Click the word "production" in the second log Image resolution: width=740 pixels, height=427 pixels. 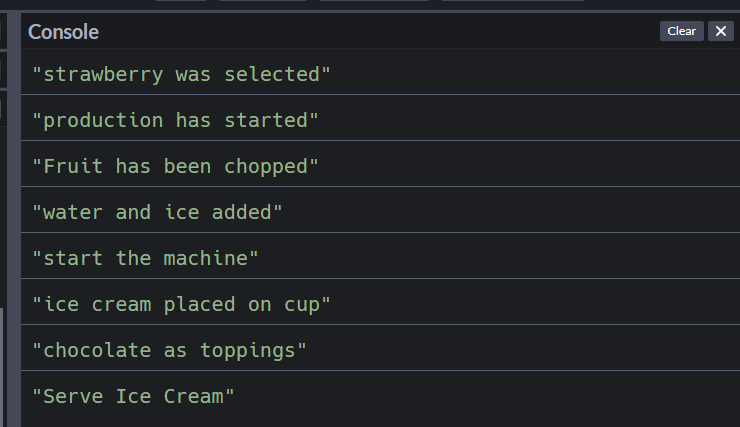(x=103, y=121)
